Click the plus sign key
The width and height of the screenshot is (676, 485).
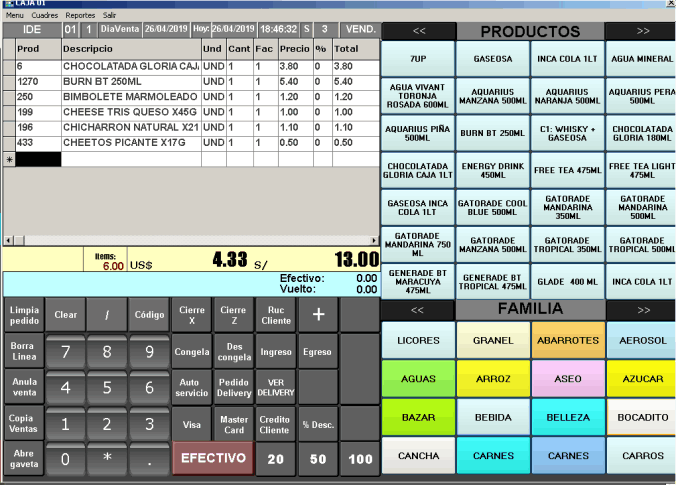click(x=318, y=315)
